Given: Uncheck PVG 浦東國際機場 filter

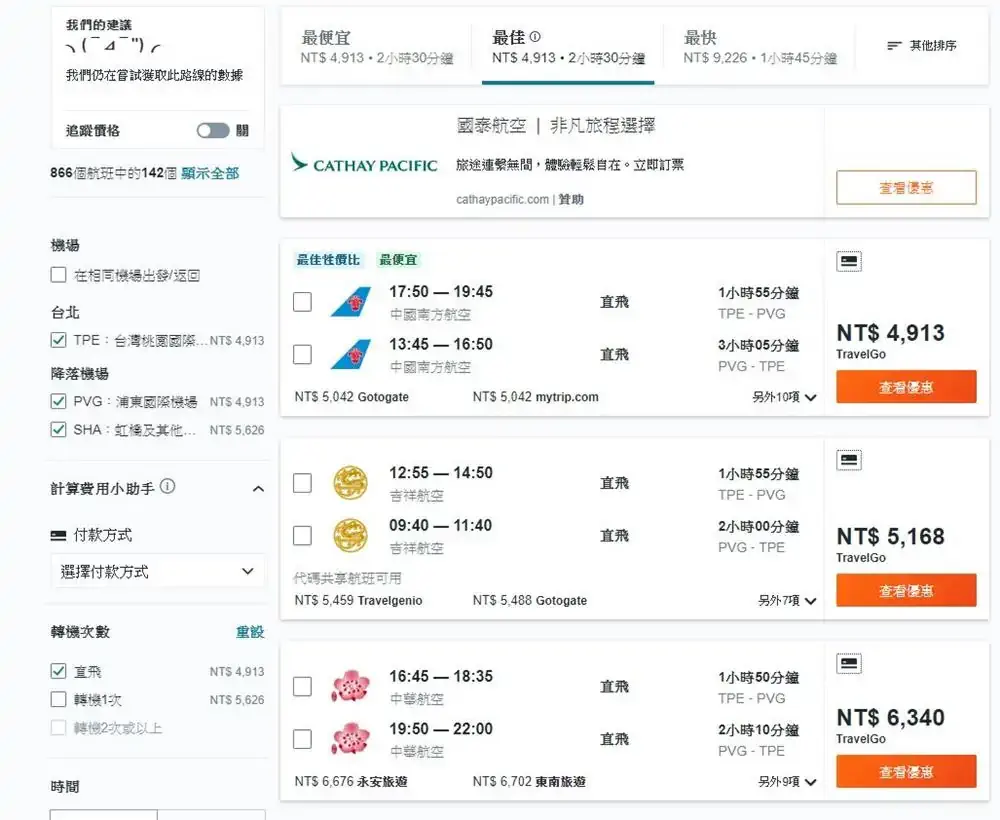Looking at the screenshot, I should coord(58,401).
